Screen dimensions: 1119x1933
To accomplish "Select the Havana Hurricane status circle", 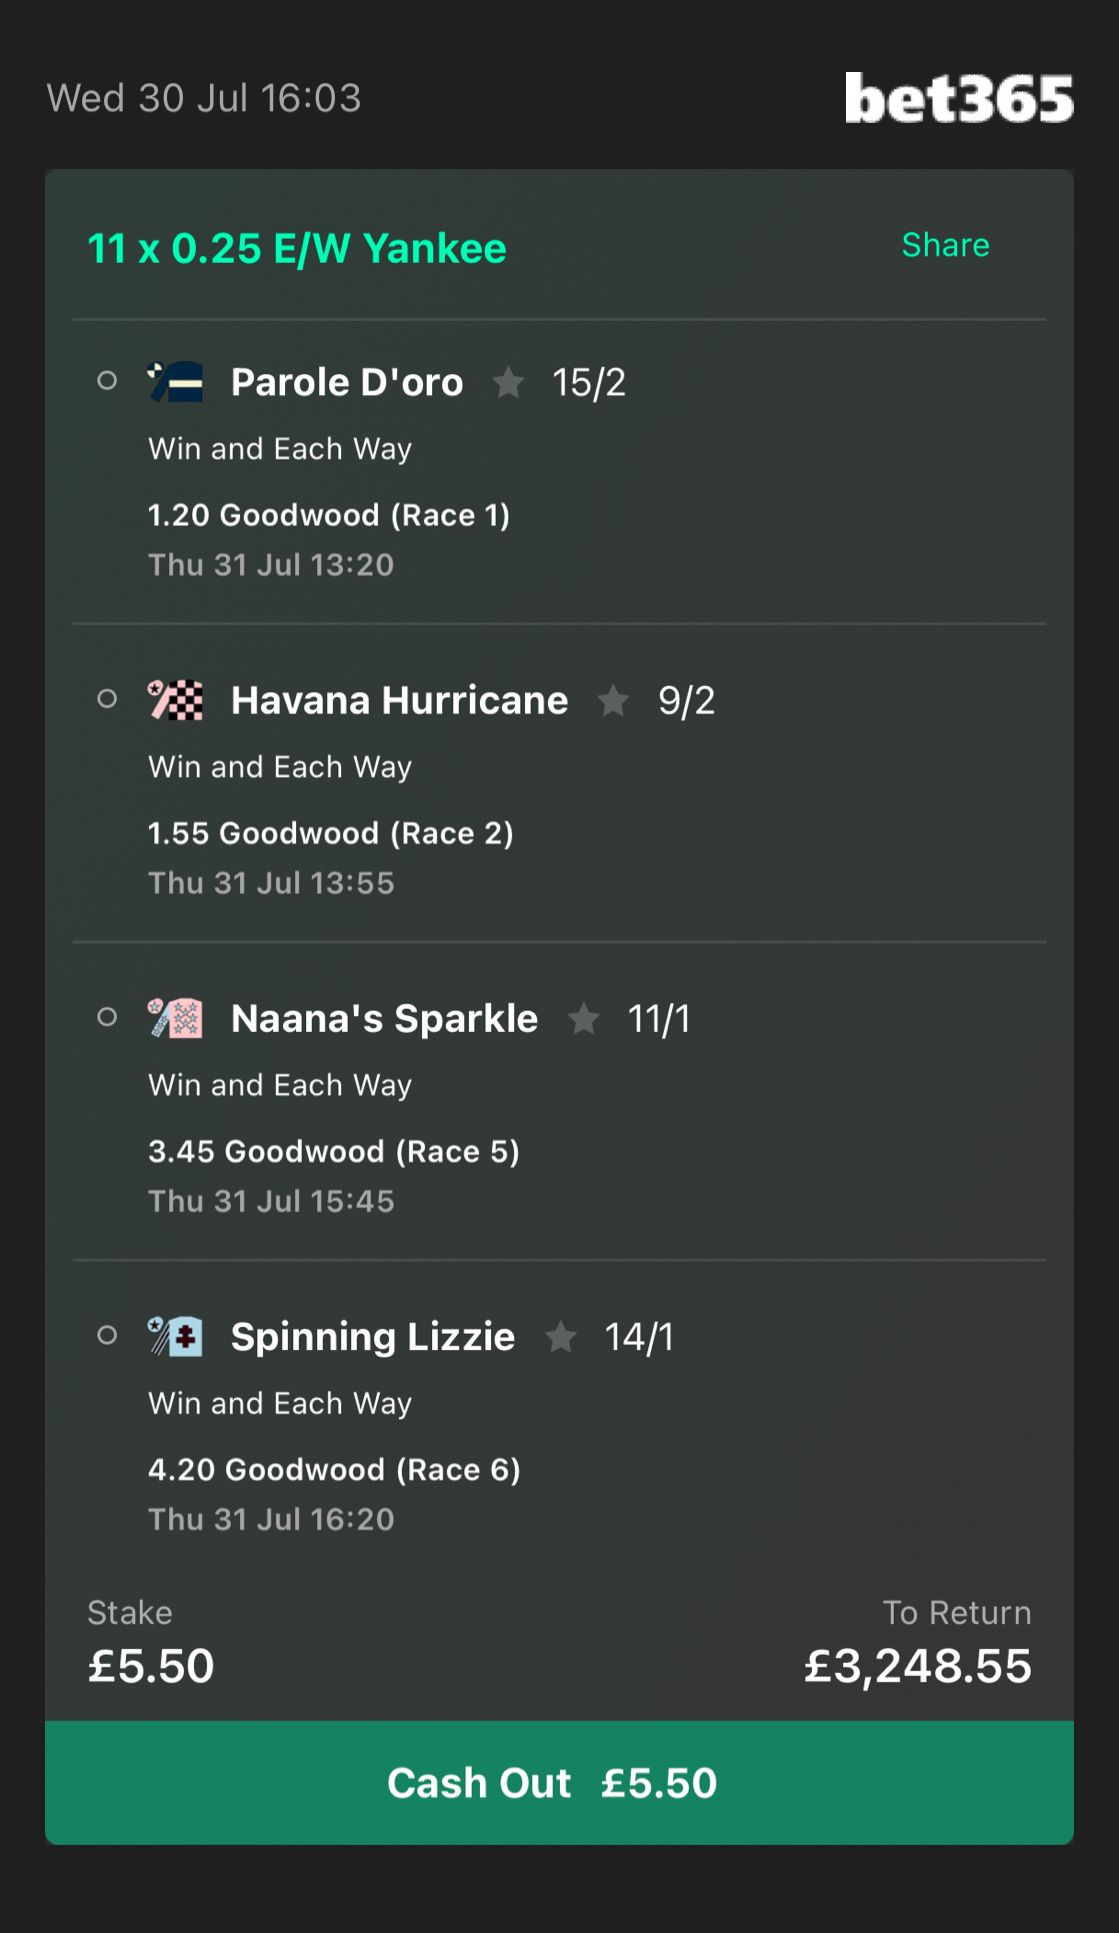I will [x=107, y=699].
